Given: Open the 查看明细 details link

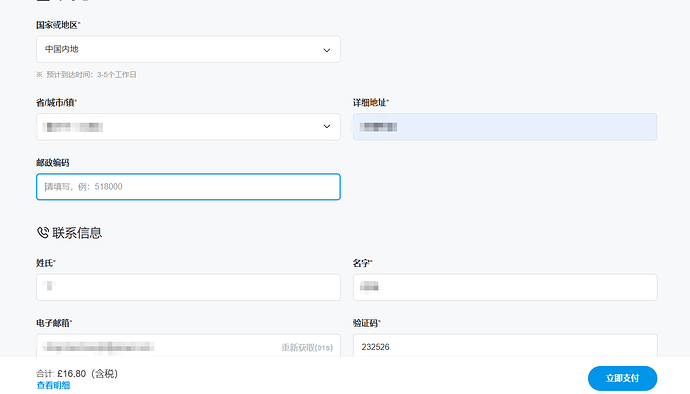Looking at the screenshot, I should click(x=53, y=386).
